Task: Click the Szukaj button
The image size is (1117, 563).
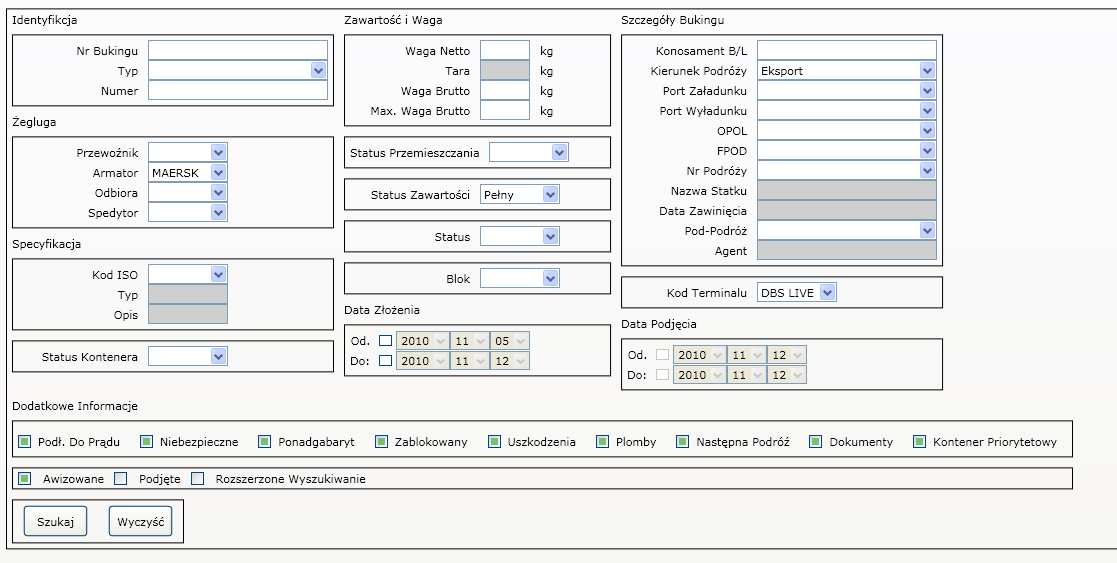Action: [x=56, y=522]
